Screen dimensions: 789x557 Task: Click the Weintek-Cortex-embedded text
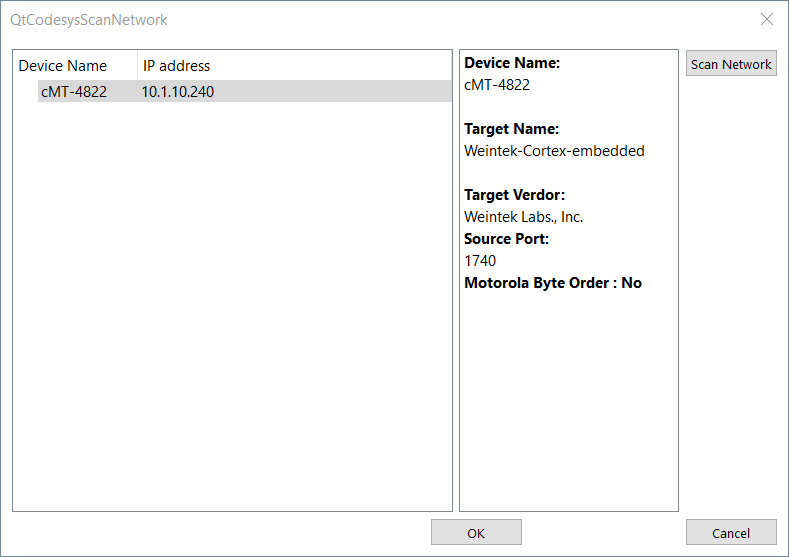pos(554,151)
